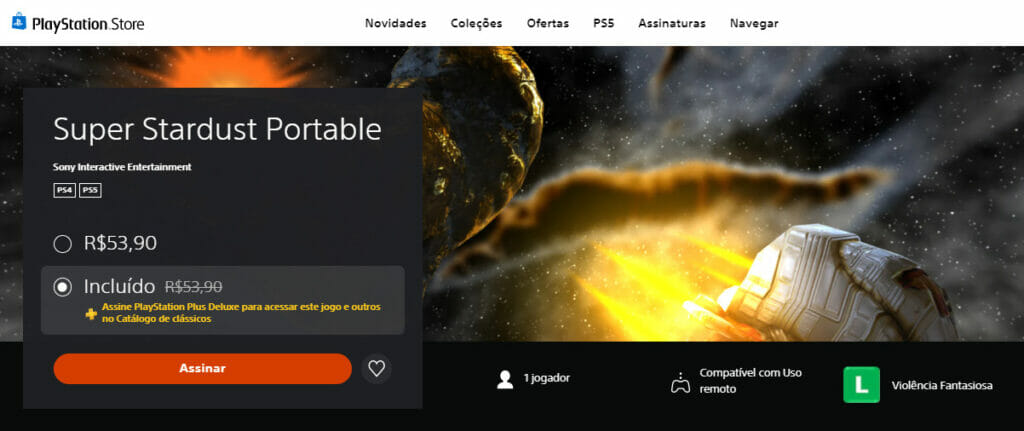
Task: Expand the Navegar menu
Action: click(754, 24)
